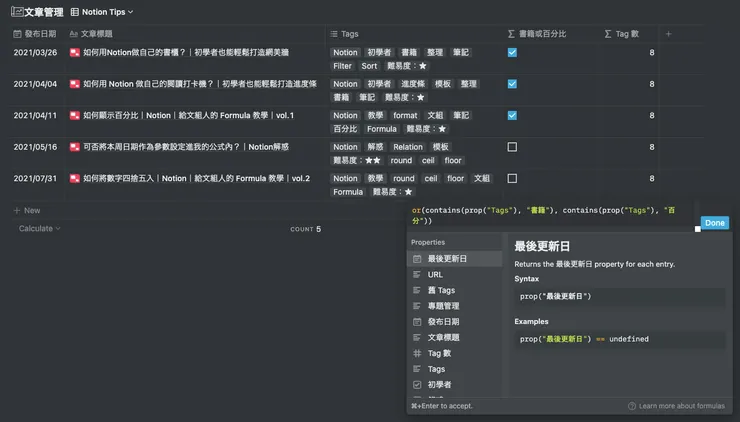Screen dimensions: 740x422
Task: Click date cell 2021/05/16
Action: coord(35,147)
